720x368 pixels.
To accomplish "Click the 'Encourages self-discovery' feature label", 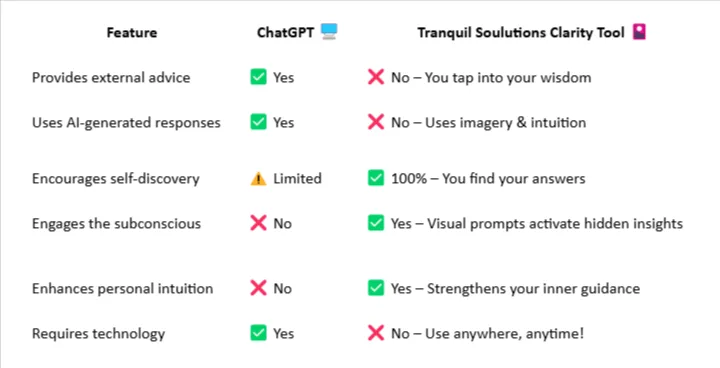I will coord(116,179).
